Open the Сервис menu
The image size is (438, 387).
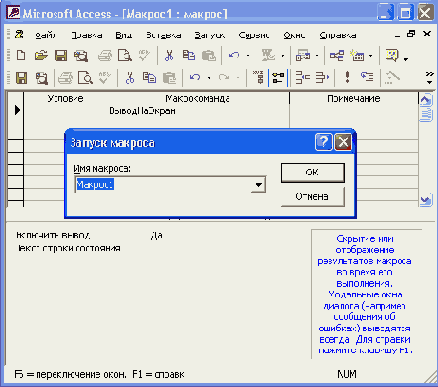[254, 35]
